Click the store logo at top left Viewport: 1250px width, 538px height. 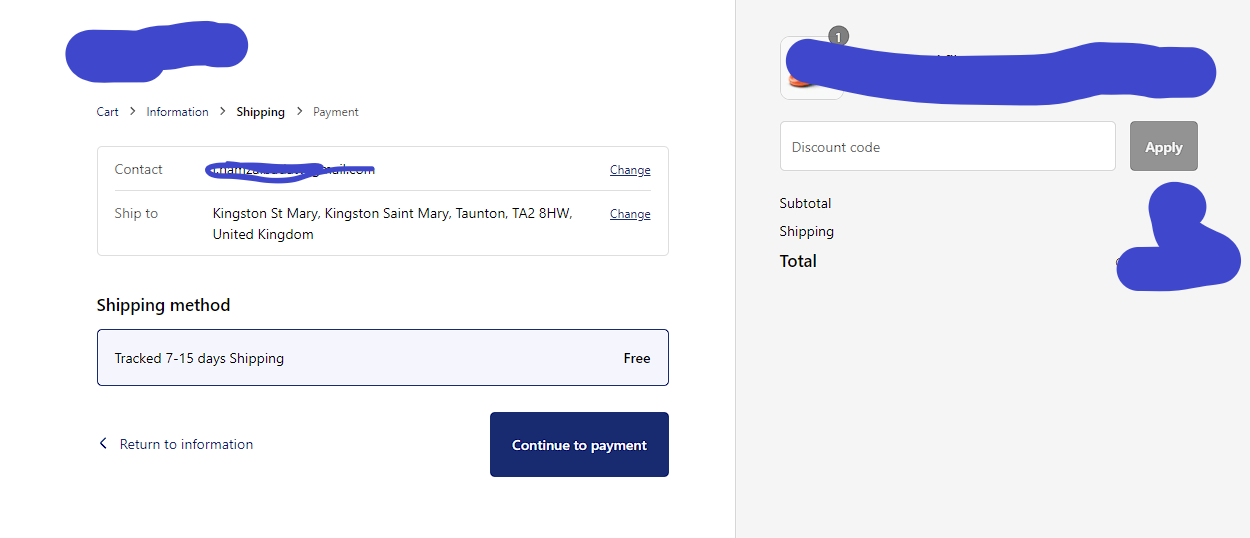[x=156, y=50]
